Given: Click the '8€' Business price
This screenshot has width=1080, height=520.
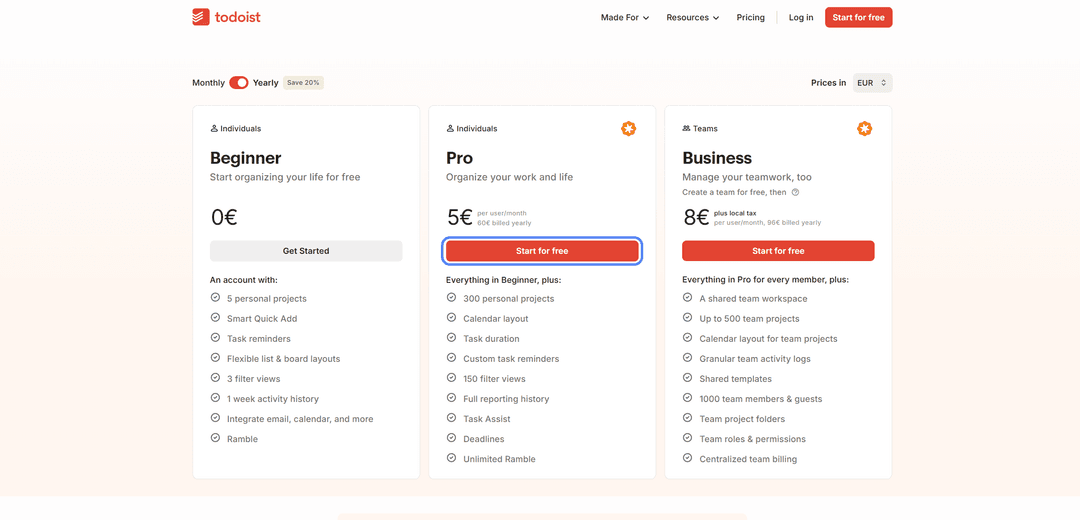Looking at the screenshot, I should click(696, 218).
